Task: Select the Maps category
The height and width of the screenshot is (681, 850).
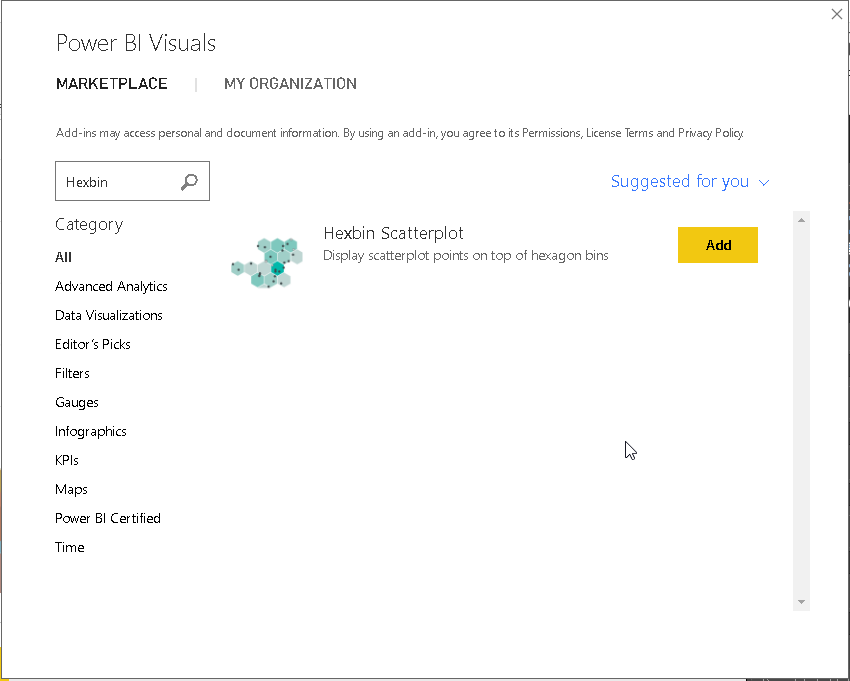Action: (x=71, y=490)
